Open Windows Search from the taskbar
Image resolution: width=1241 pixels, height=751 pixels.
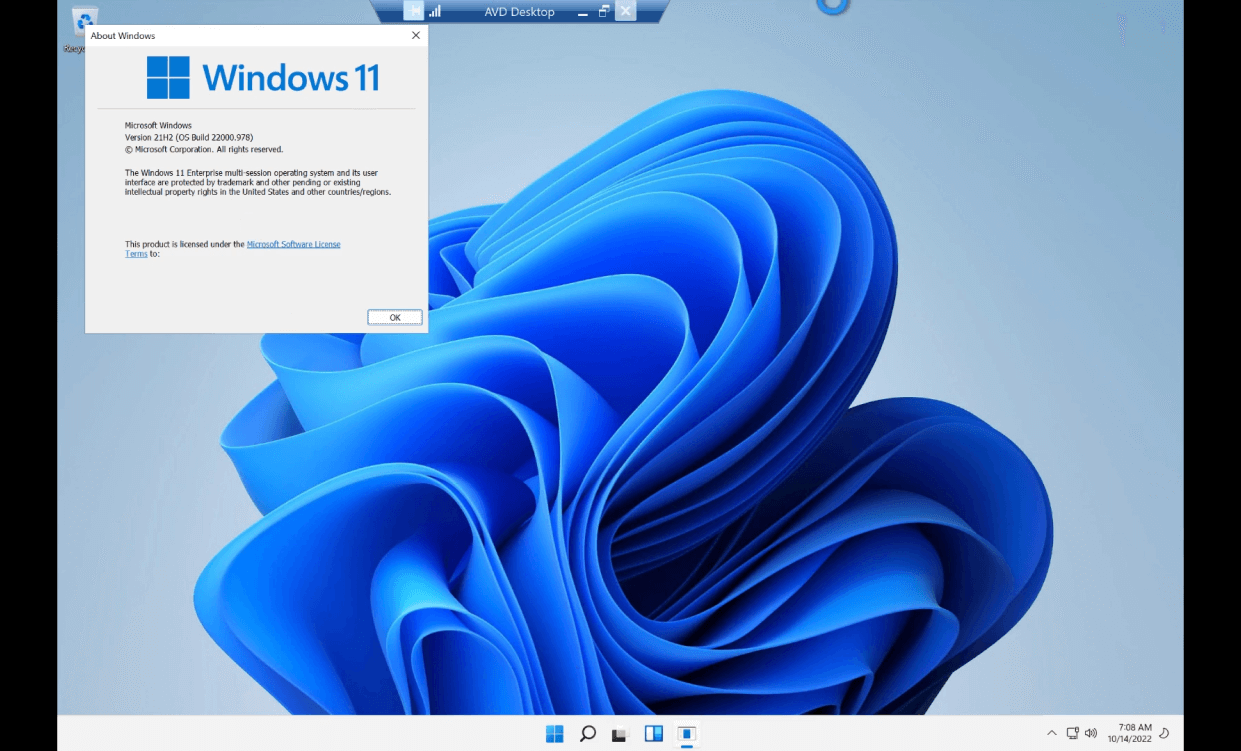coord(587,733)
